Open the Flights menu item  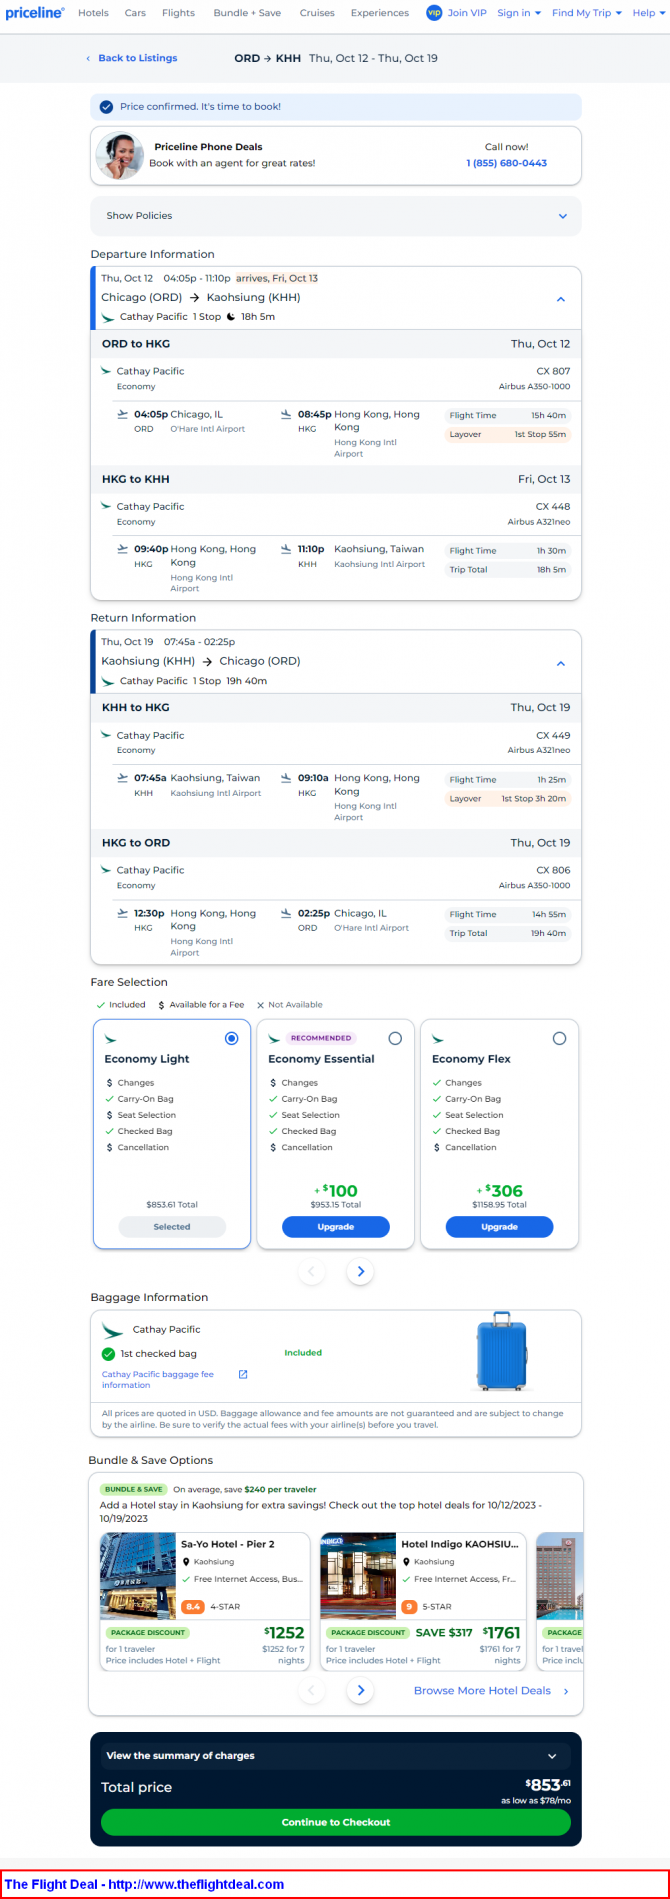point(178,13)
